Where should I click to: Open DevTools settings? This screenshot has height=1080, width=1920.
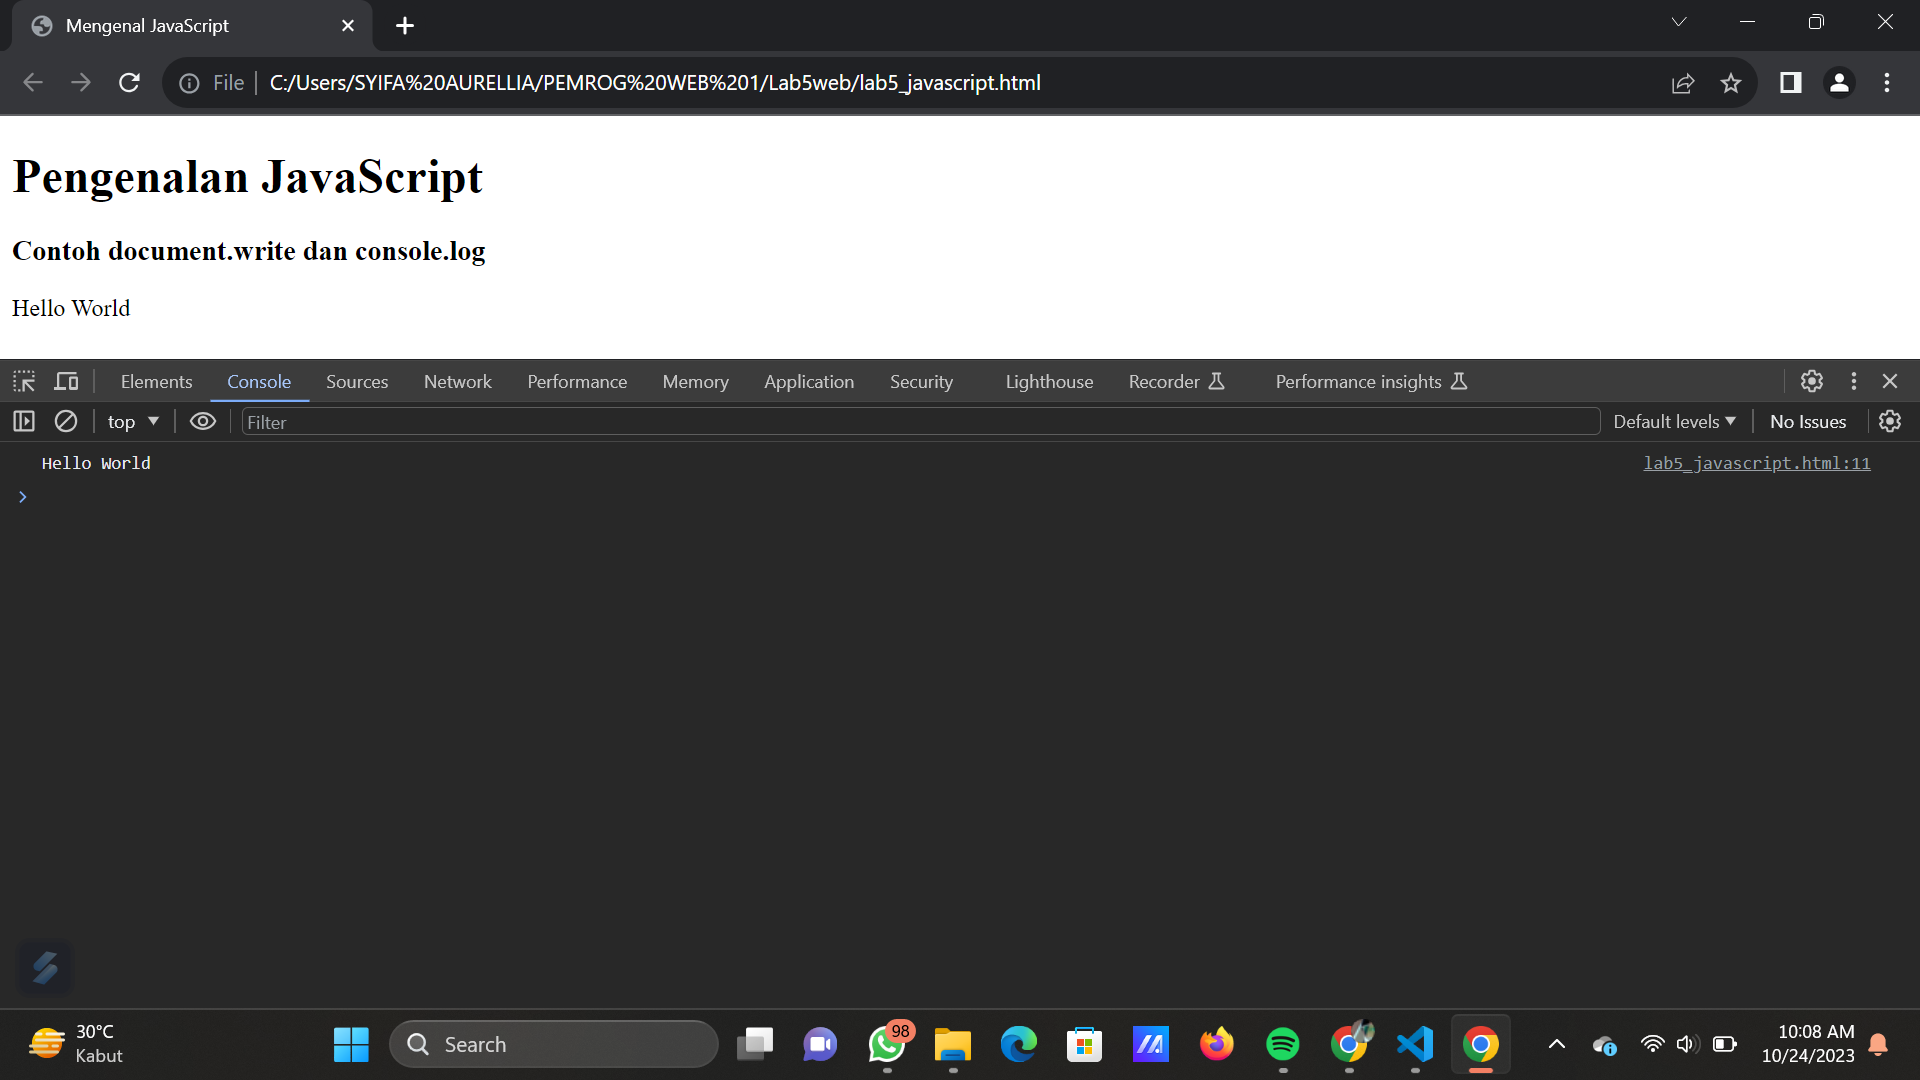tap(1811, 381)
